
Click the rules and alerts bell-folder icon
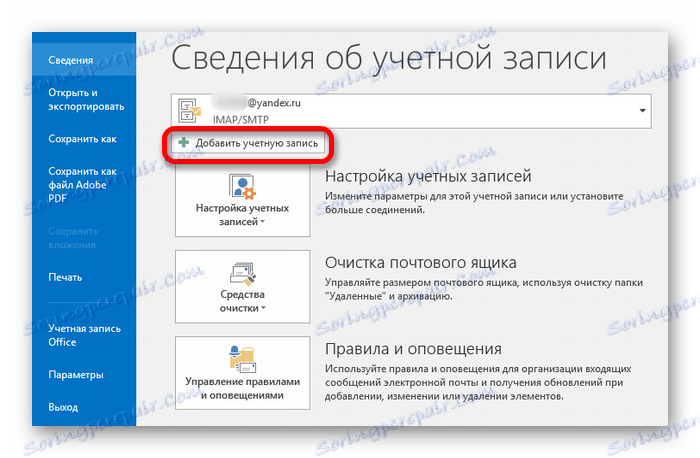coord(242,359)
